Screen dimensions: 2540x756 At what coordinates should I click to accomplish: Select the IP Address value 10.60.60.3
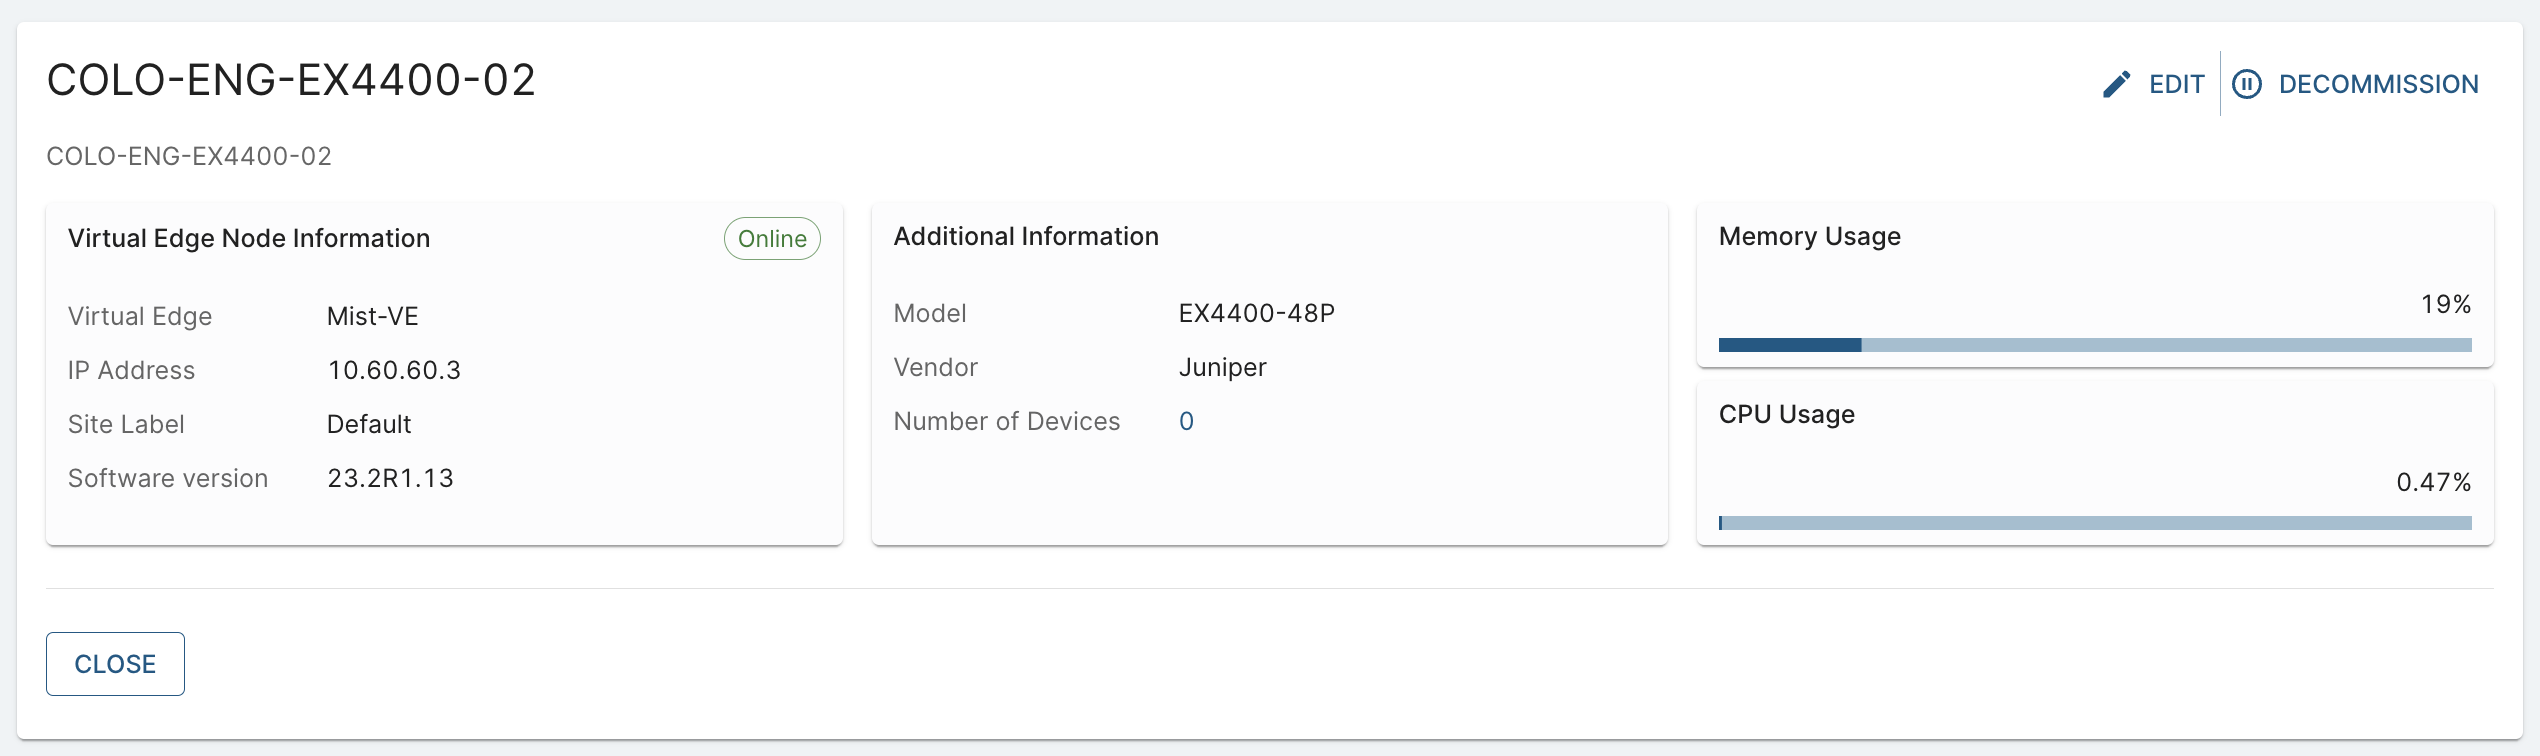coord(394,370)
